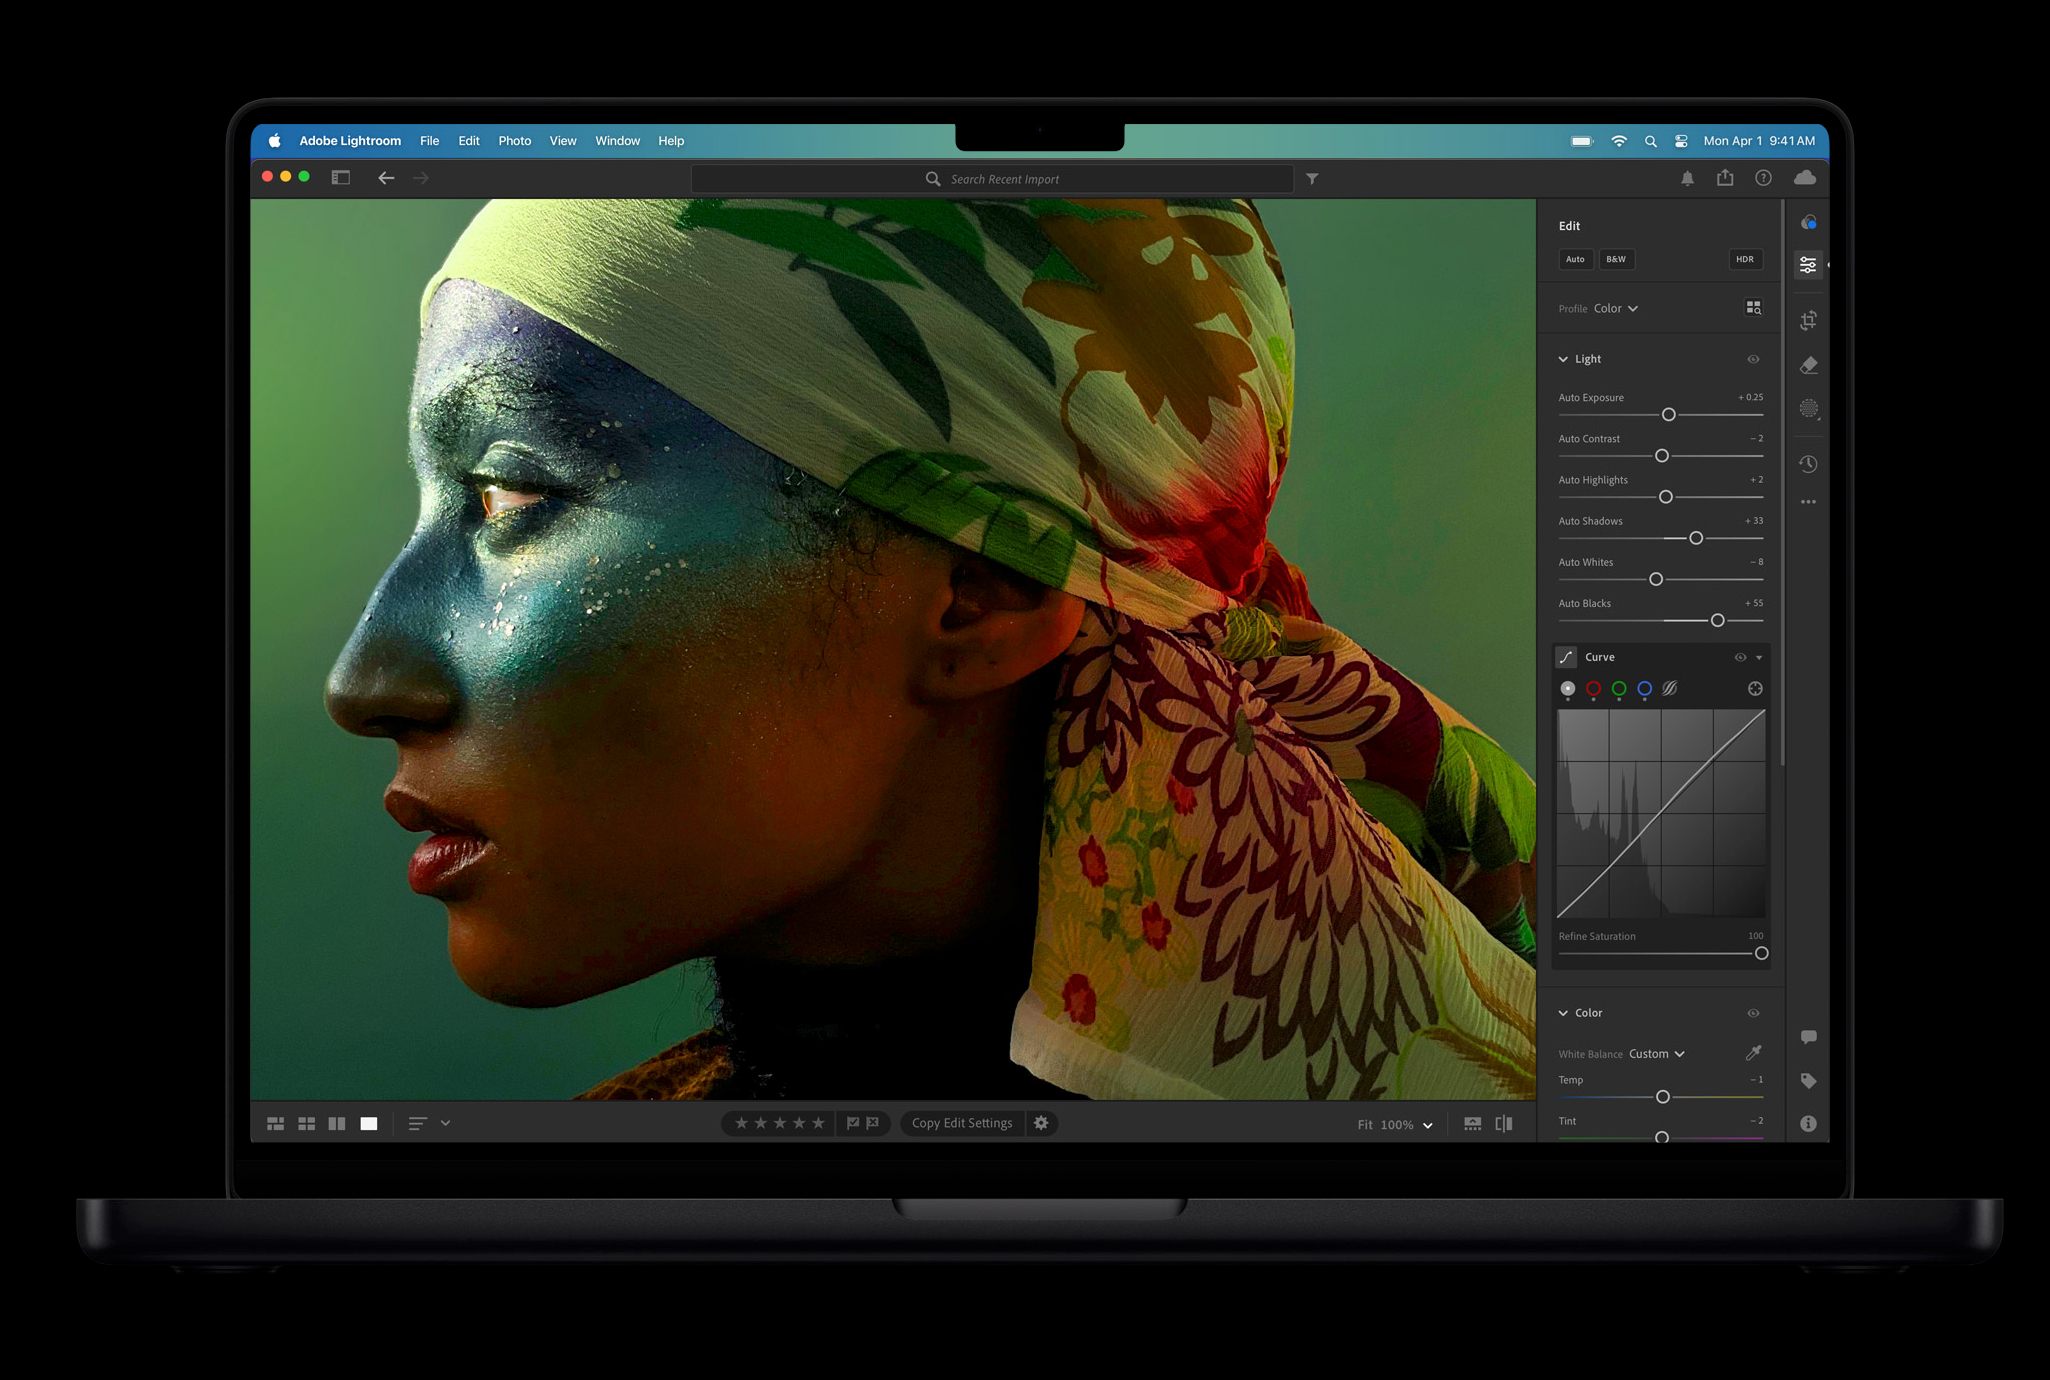Click the HDR button
This screenshot has width=2050, height=1380.
(1744, 259)
